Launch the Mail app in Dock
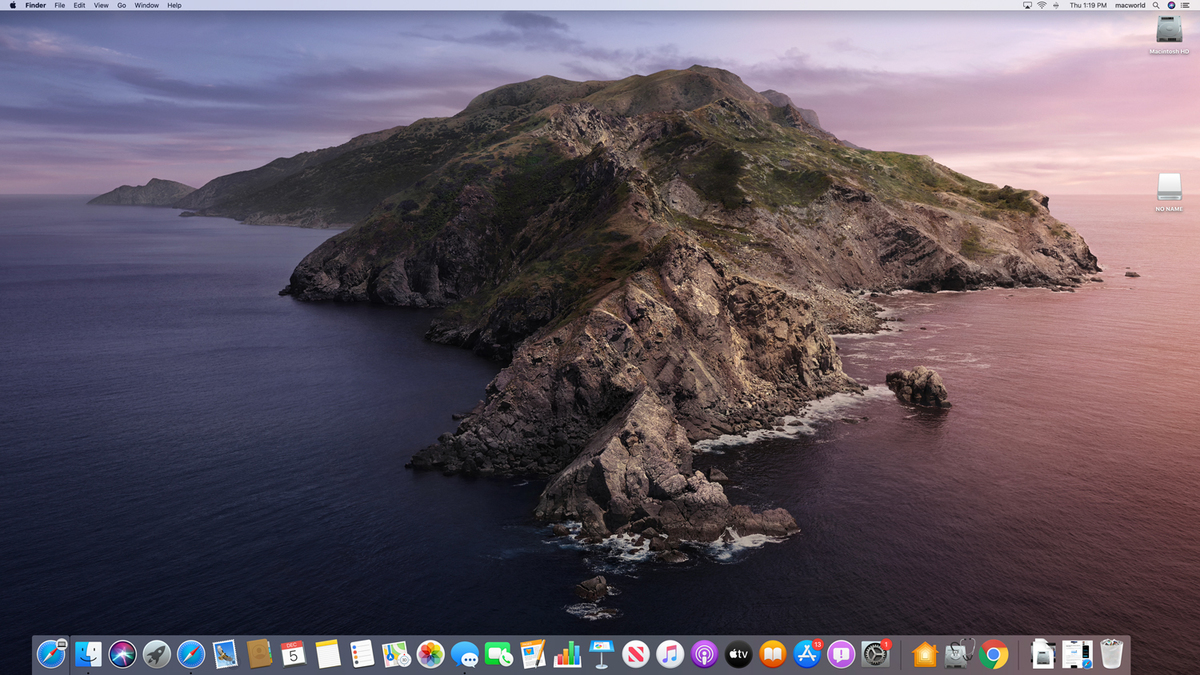Image resolution: width=1200 pixels, height=675 pixels. tap(225, 654)
